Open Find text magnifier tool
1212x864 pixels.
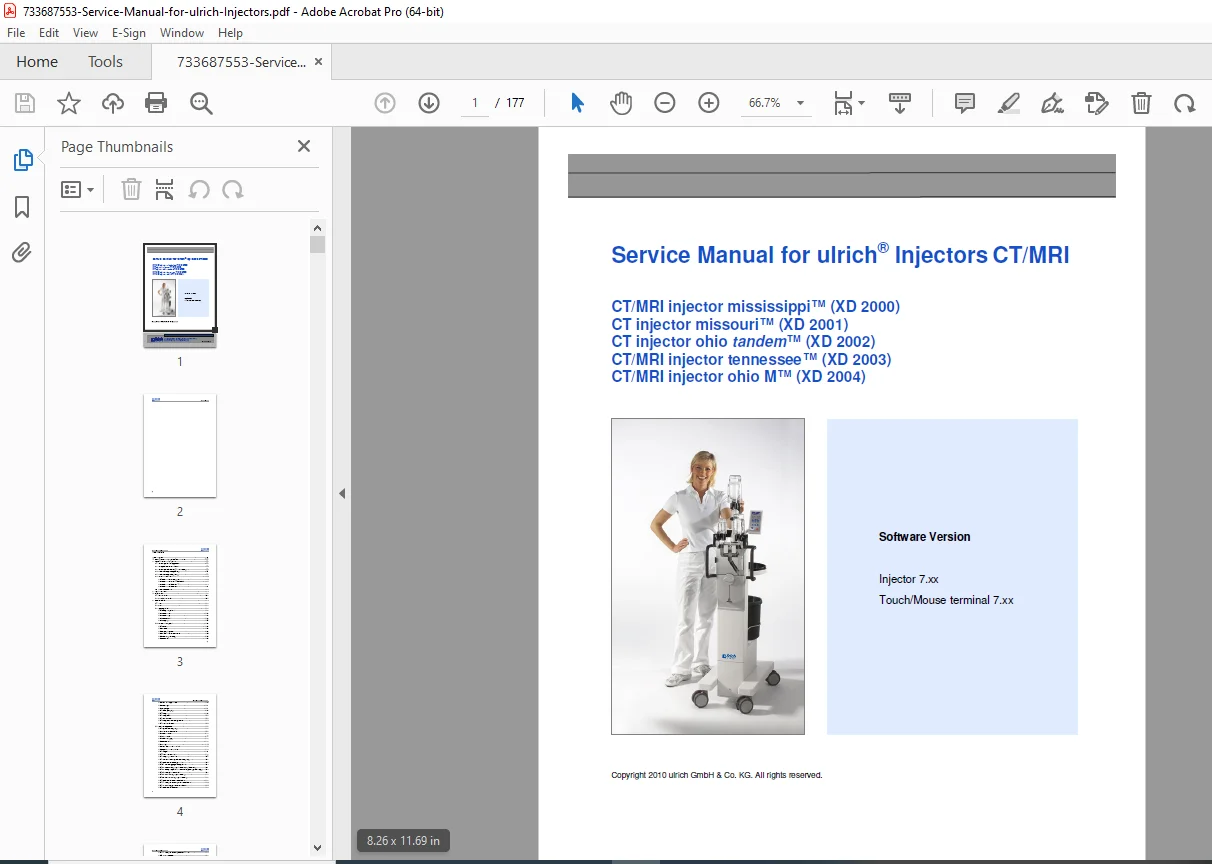201,103
